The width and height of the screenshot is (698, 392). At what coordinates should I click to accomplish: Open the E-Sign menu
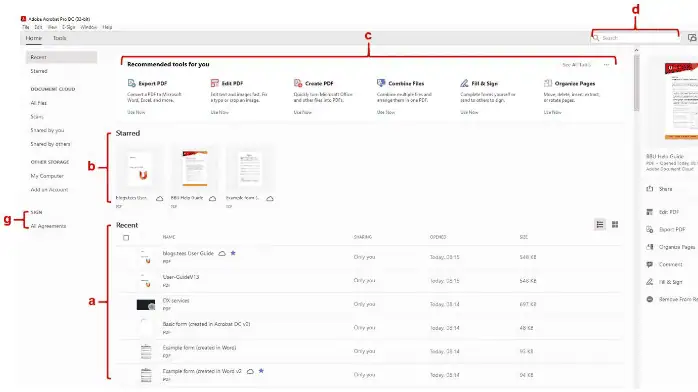pos(69,27)
